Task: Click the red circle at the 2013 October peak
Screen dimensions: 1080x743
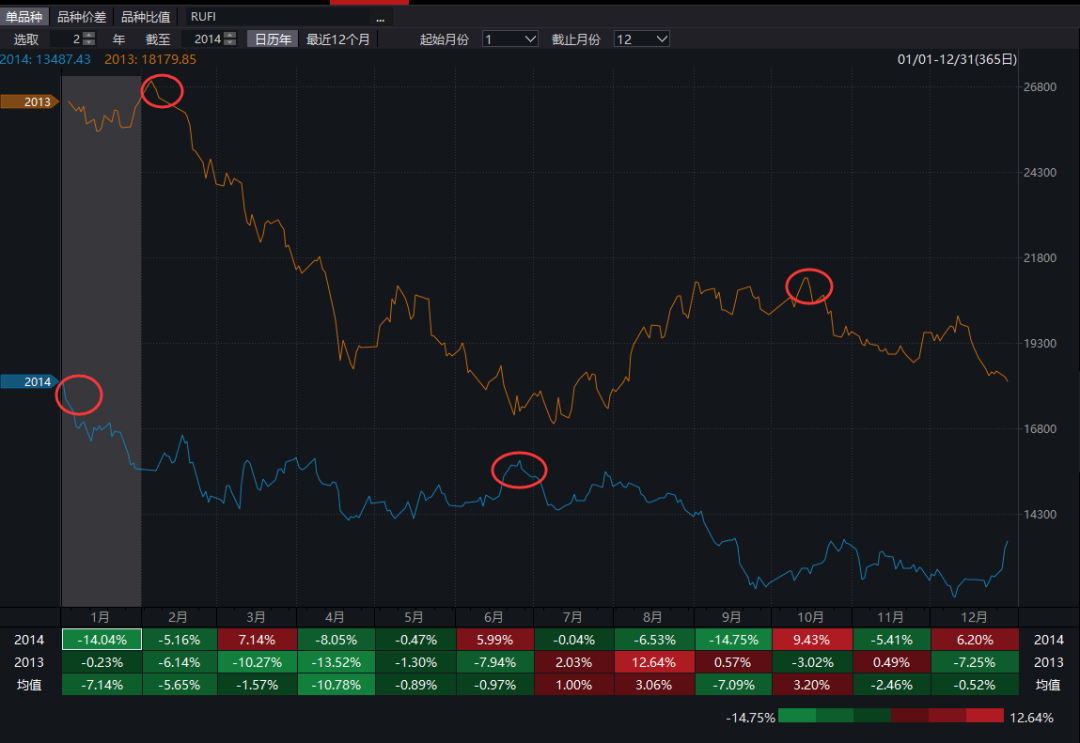Action: click(809, 286)
